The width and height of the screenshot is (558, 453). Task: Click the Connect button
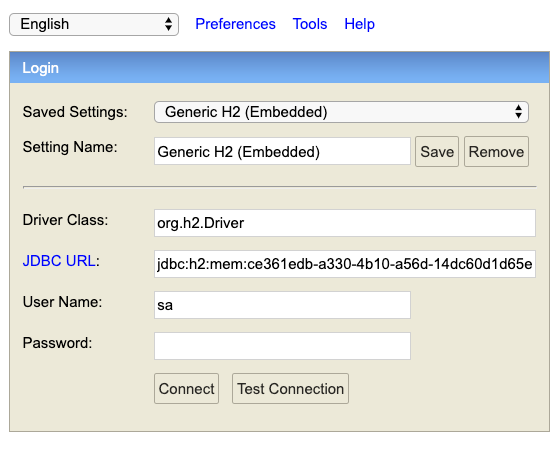(x=186, y=389)
